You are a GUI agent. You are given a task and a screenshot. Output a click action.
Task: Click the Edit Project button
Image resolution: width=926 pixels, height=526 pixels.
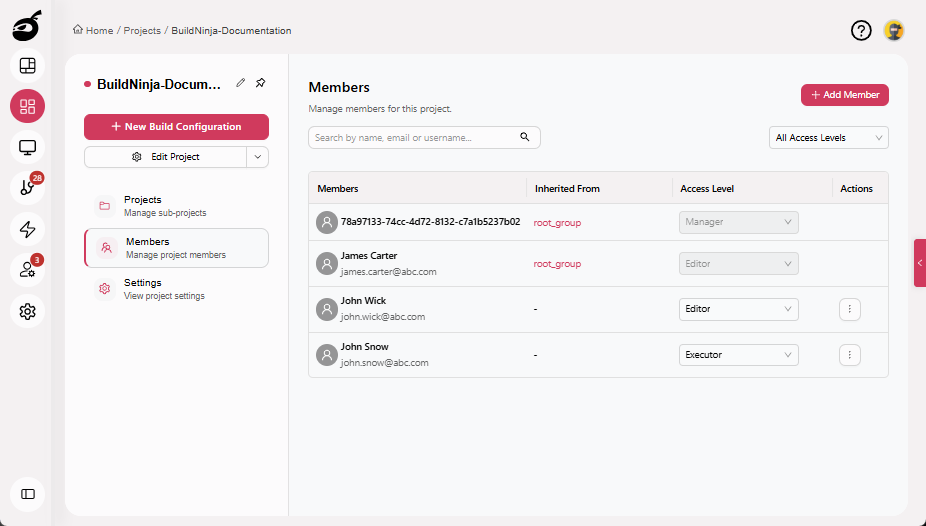pos(165,157)
